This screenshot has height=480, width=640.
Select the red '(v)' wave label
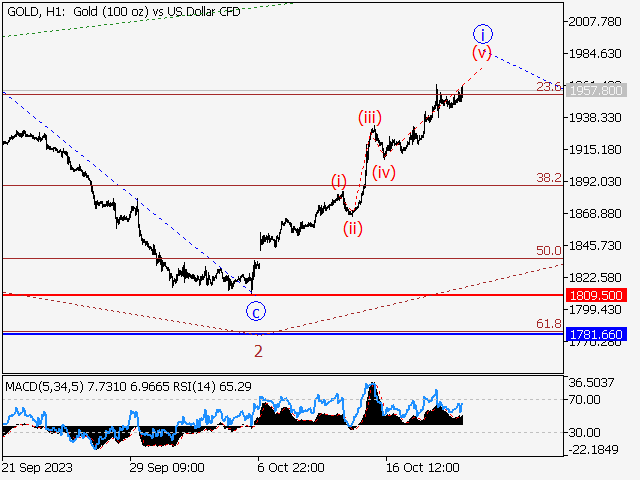pos(482,53)
